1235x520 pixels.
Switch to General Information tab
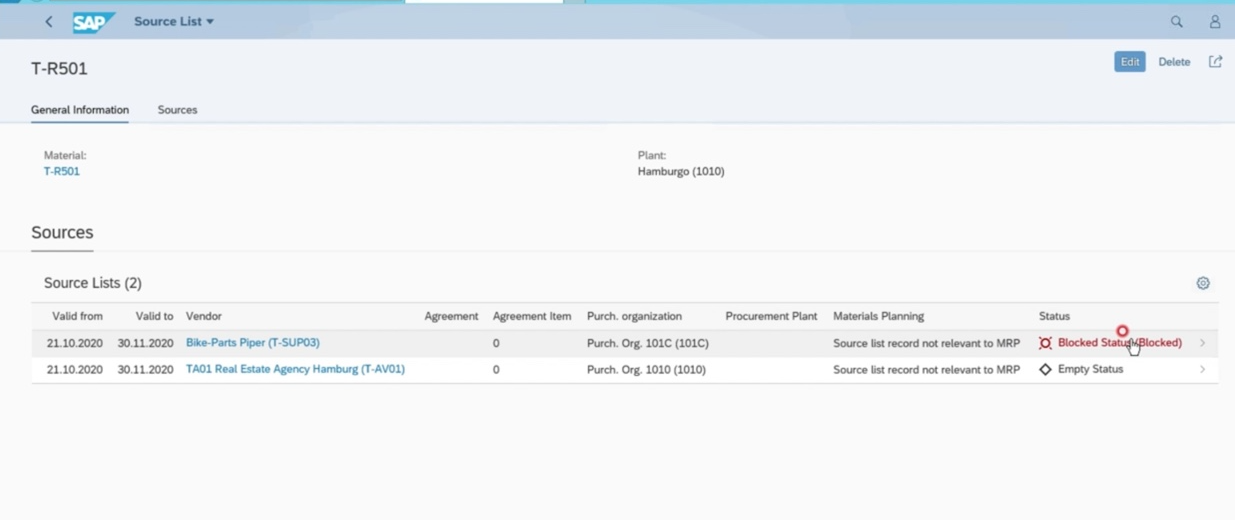point(80,110)
